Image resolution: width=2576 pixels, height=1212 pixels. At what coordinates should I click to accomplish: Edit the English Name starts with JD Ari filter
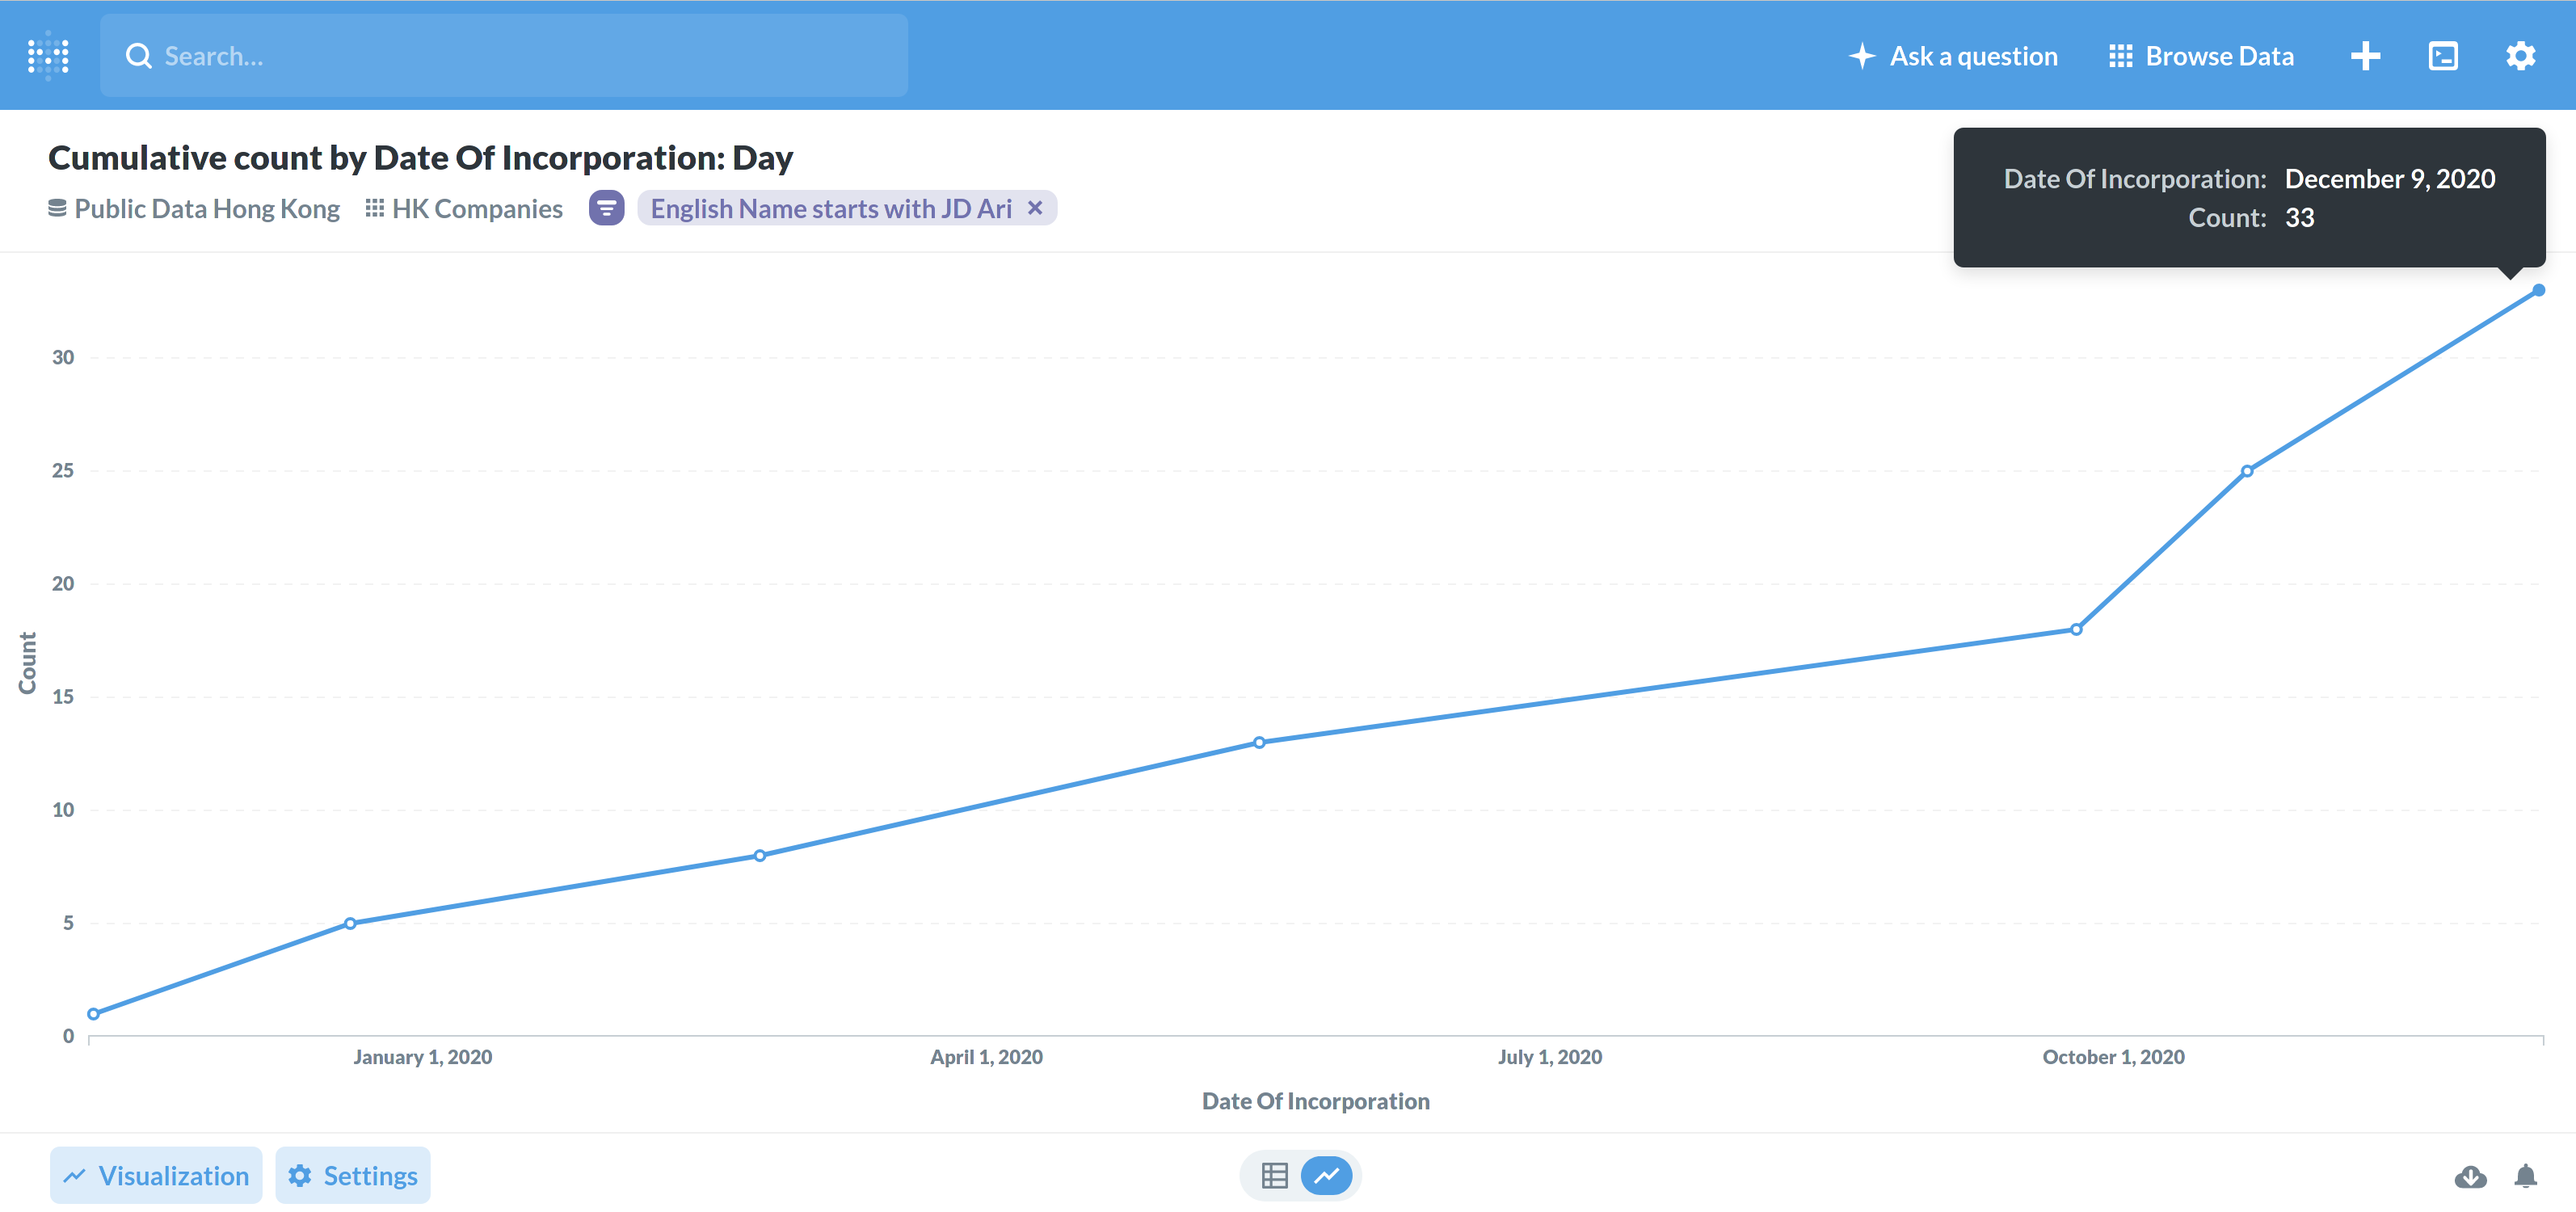point(831,208)
